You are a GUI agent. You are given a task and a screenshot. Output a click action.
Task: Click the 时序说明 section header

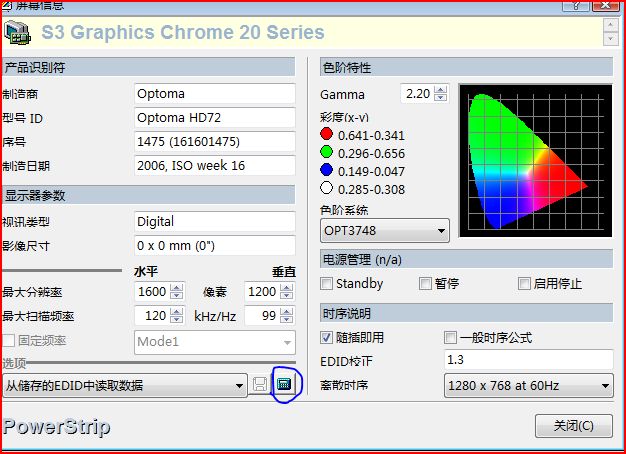(466, 313)
